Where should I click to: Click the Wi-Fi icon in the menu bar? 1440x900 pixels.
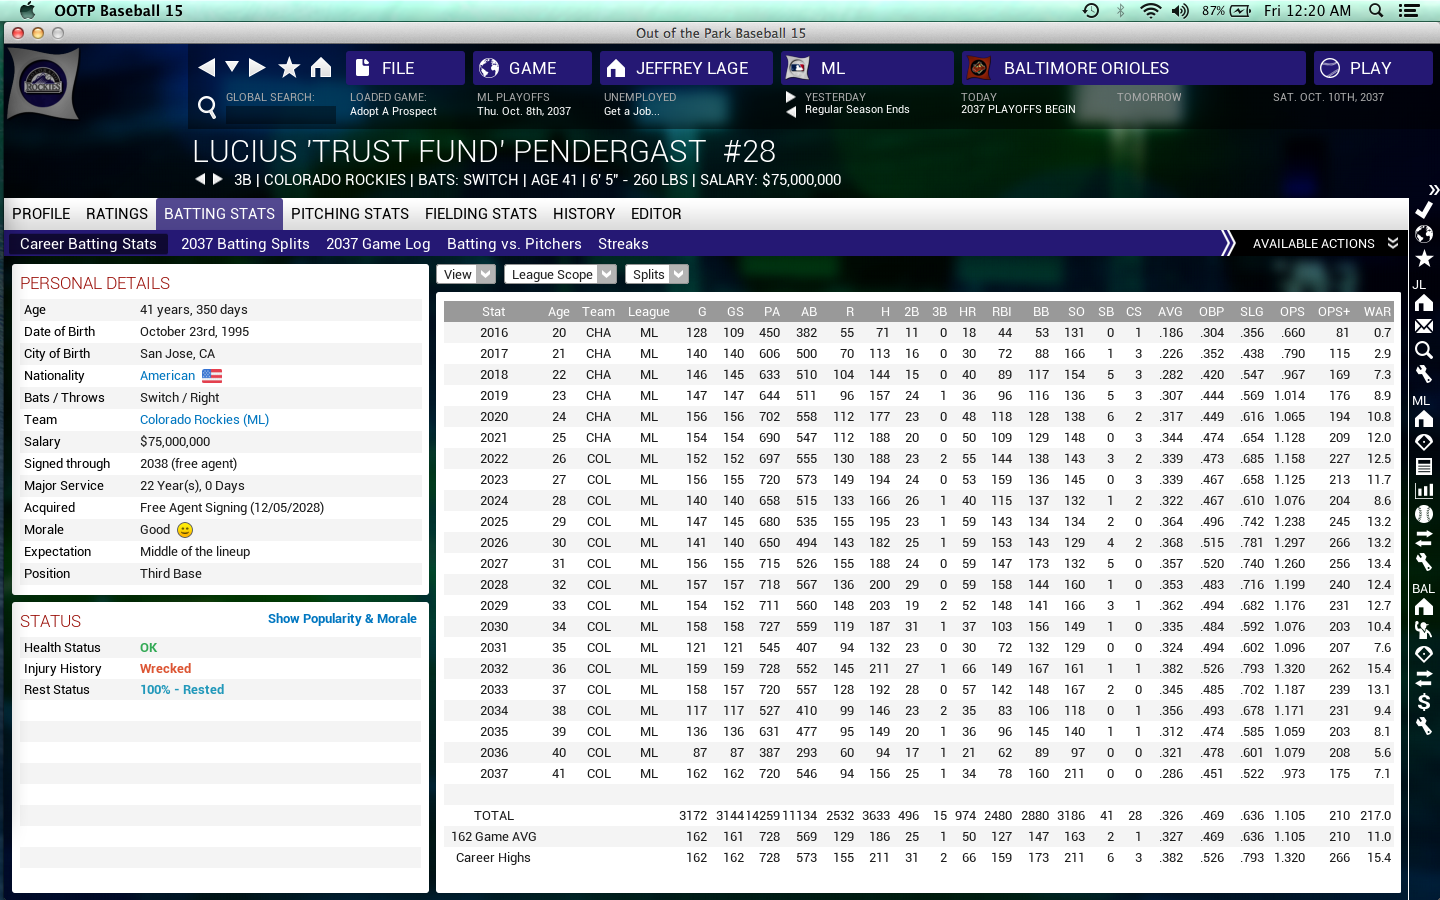(x=1150, y=11)
